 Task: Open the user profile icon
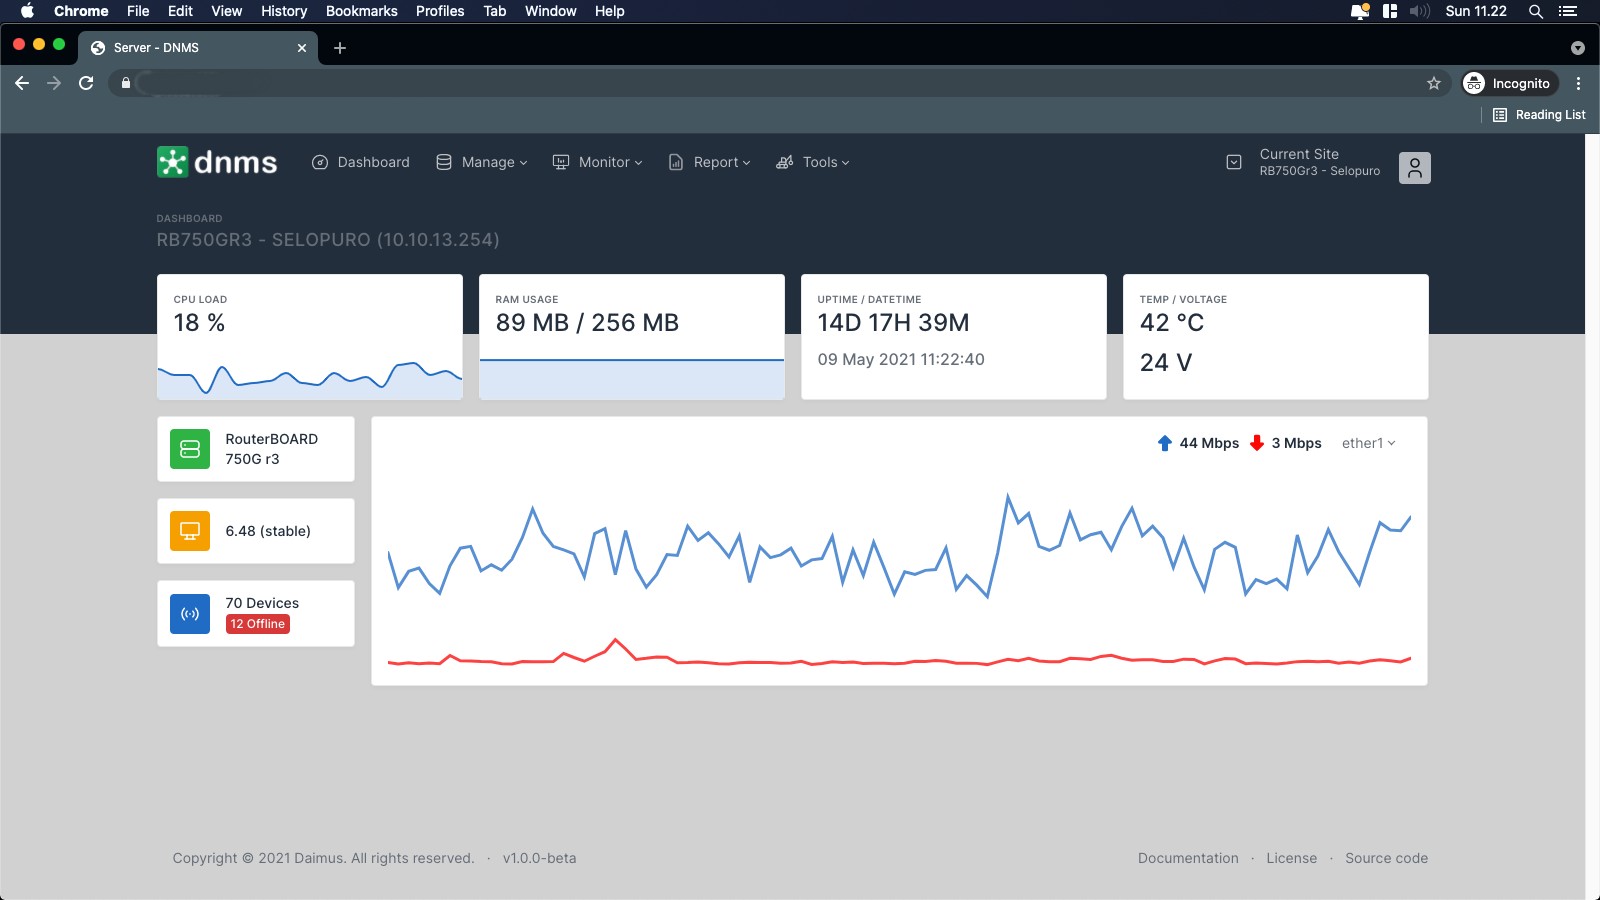point(1414,167)
